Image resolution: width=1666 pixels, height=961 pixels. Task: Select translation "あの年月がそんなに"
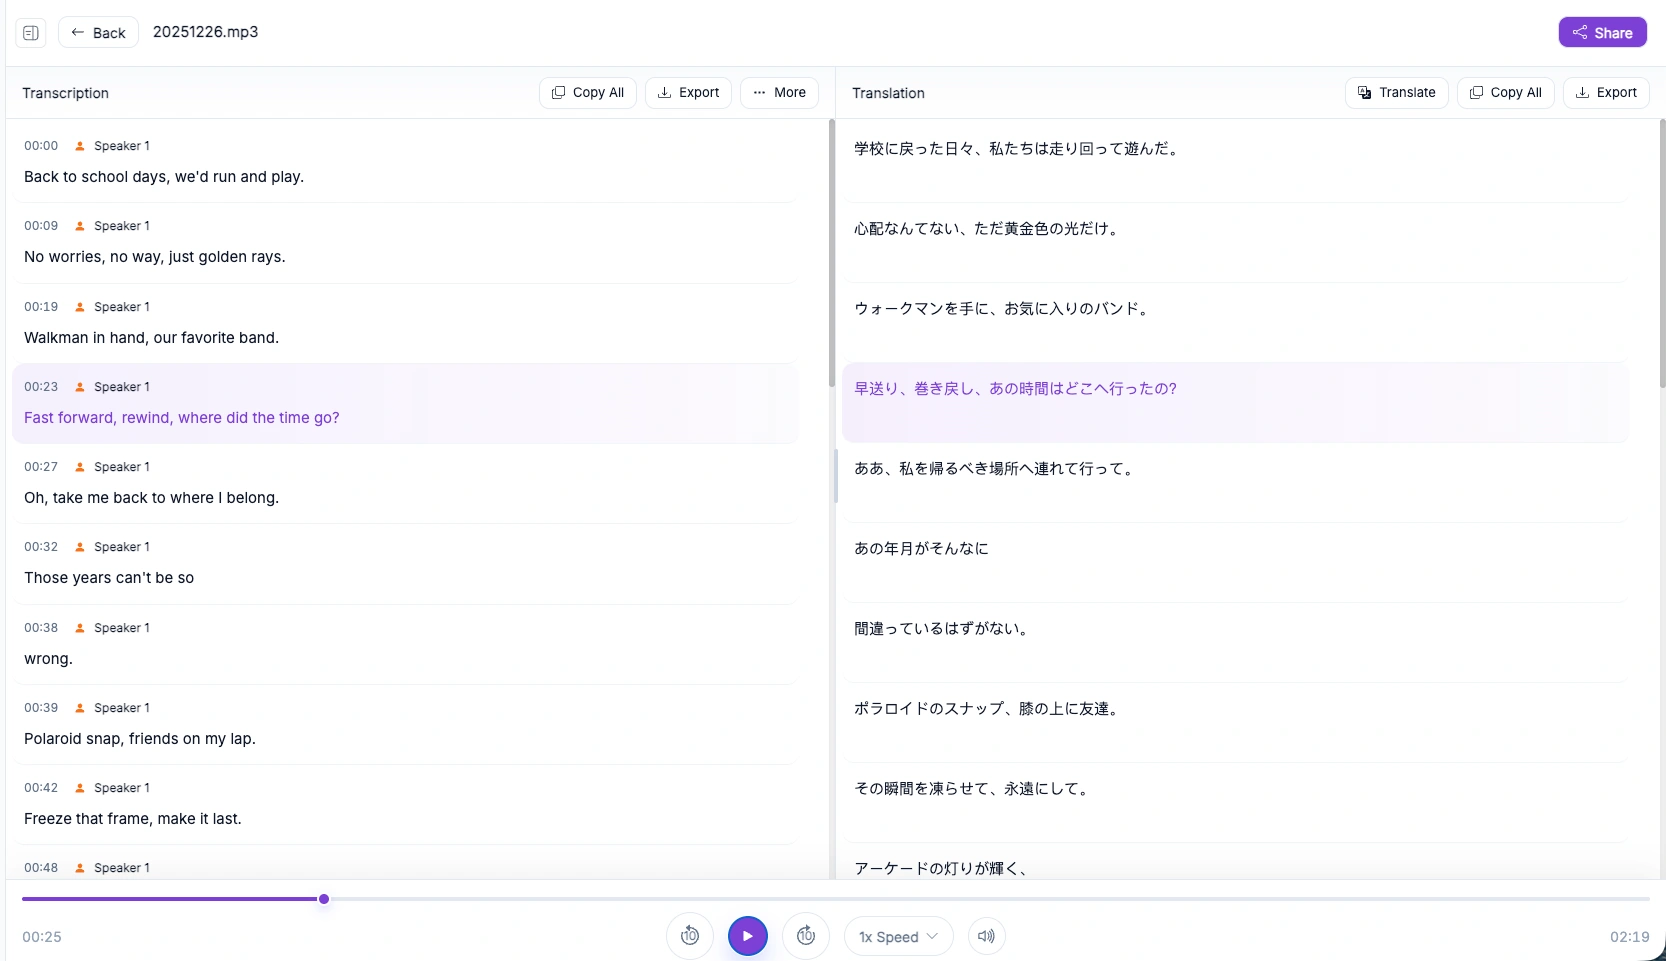[x=921, y=549]
